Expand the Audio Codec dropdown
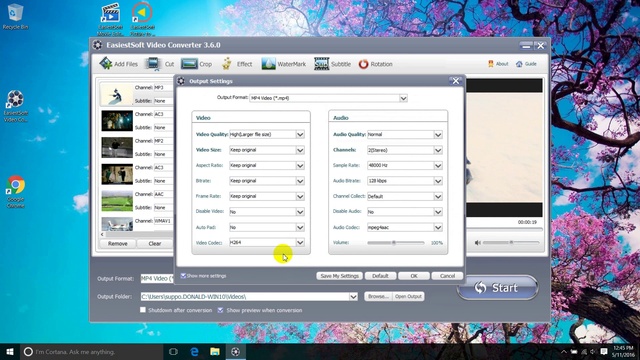The width and height of the screenshot is (640, 360). click(x=438, y=227)
